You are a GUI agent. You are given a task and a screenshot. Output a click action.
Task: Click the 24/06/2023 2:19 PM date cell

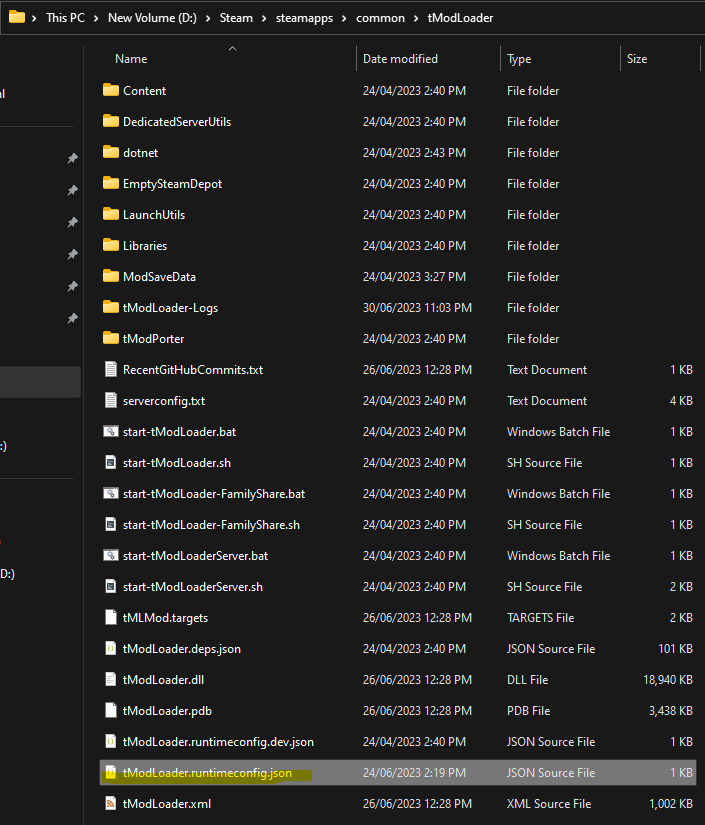[x=414, y=772]
